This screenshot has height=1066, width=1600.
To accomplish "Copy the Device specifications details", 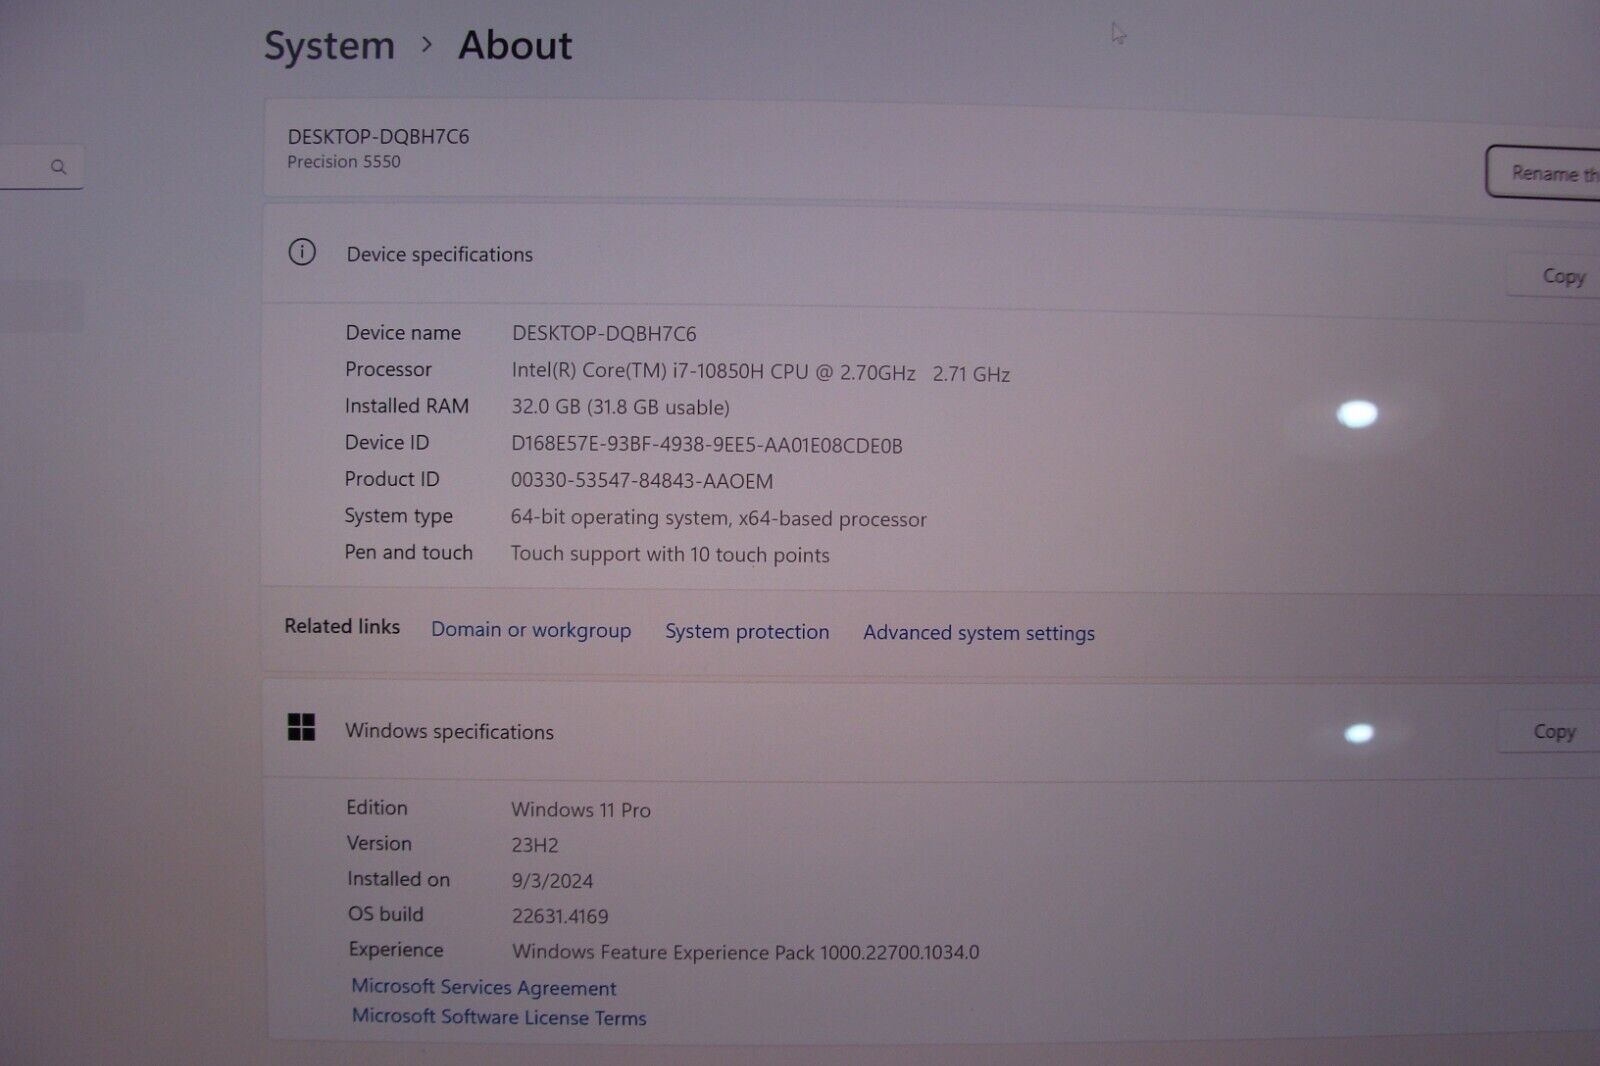I will coord(1561,275).
